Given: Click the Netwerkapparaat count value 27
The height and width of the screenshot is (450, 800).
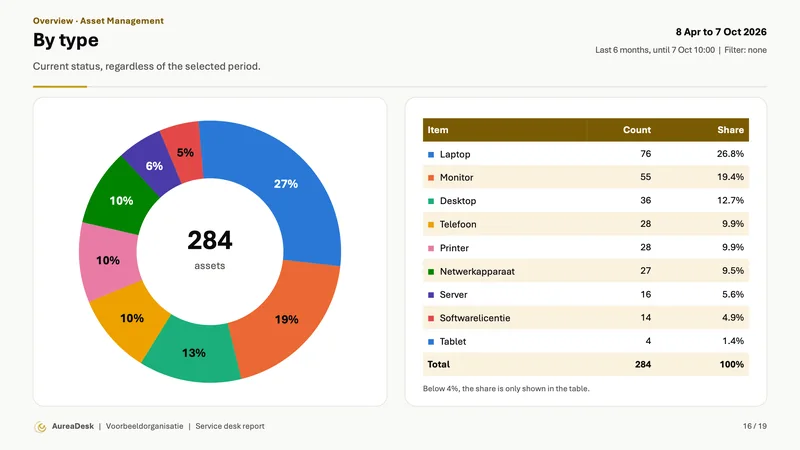Looking at the screenshot, I should click(645, 271).
